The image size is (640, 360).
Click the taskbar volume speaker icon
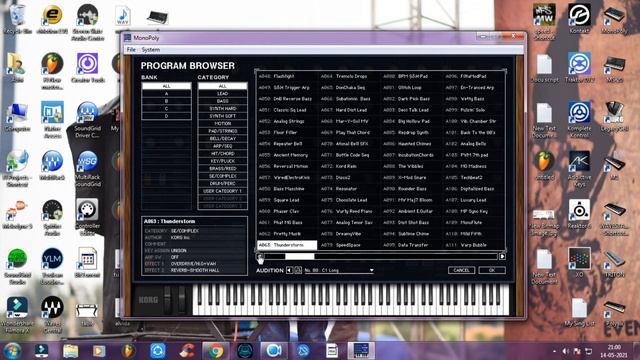[x=565, y=351]
